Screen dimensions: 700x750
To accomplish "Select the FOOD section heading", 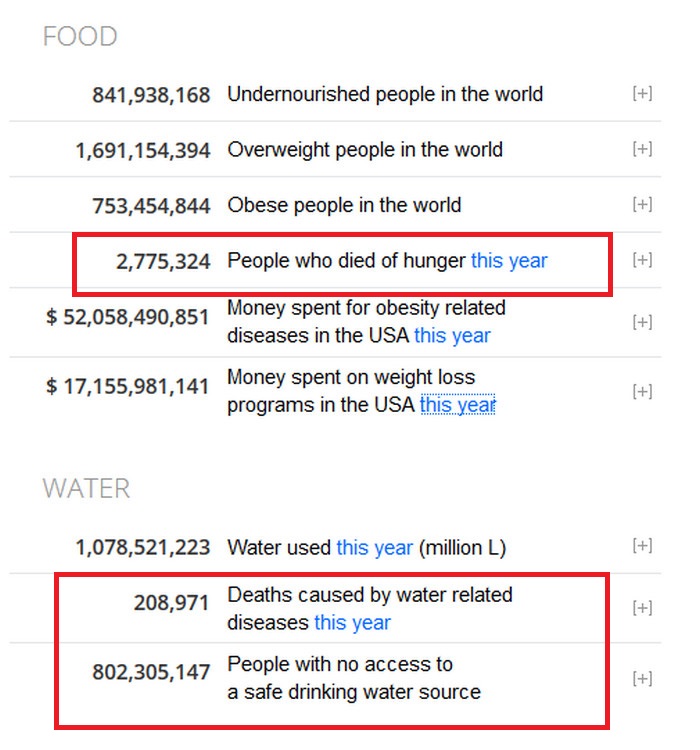I will tap(80, 36).
